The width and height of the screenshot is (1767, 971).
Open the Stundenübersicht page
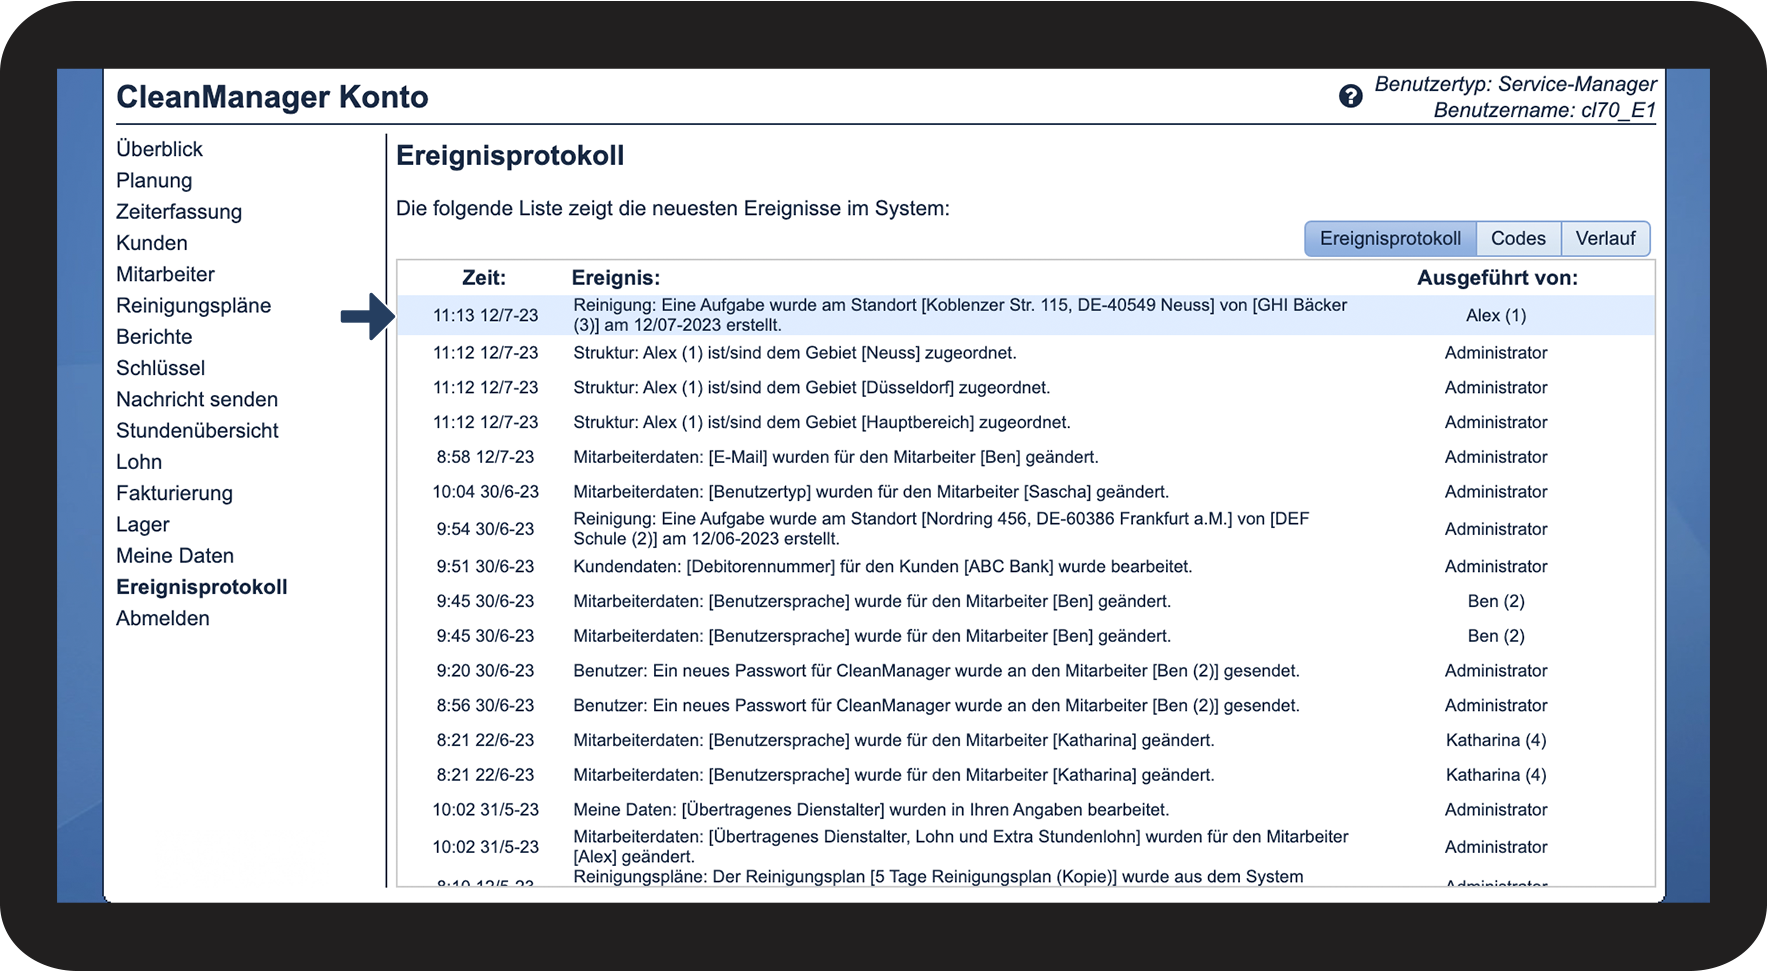click(x=197, y=431)
